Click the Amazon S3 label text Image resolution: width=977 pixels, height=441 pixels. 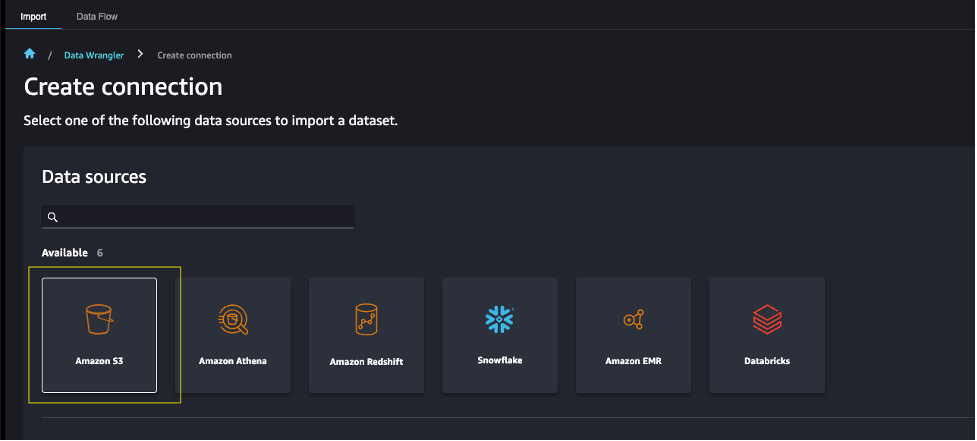coord(99,360)
